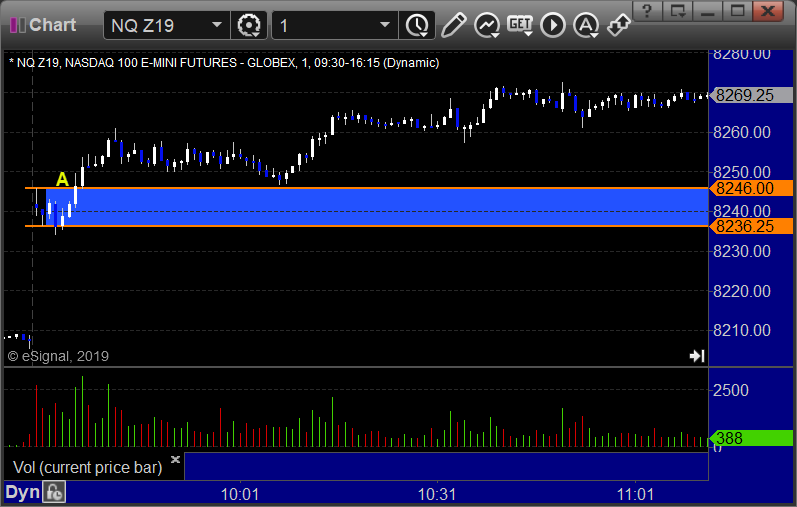
Task: Click the window options dropdown button
Action: [678, 10]
